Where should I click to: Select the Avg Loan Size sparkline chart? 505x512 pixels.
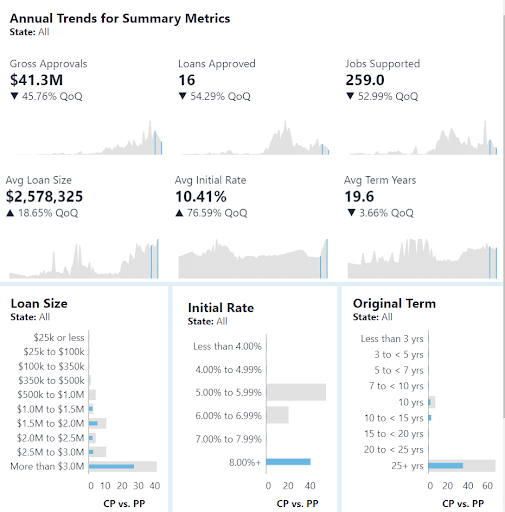pyautogui.click(x=84, y=259)
